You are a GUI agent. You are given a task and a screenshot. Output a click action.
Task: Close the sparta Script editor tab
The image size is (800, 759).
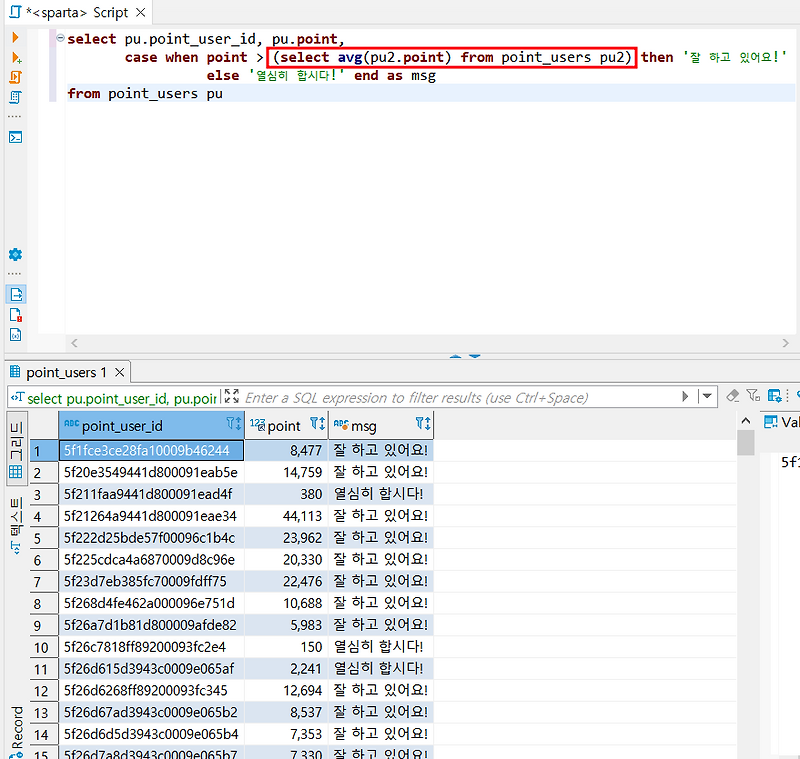click(141, 12)
